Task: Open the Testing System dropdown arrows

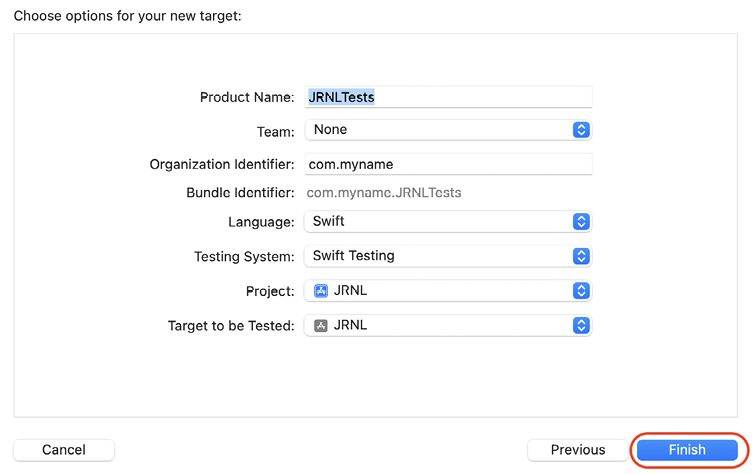Action: (581, 256)
